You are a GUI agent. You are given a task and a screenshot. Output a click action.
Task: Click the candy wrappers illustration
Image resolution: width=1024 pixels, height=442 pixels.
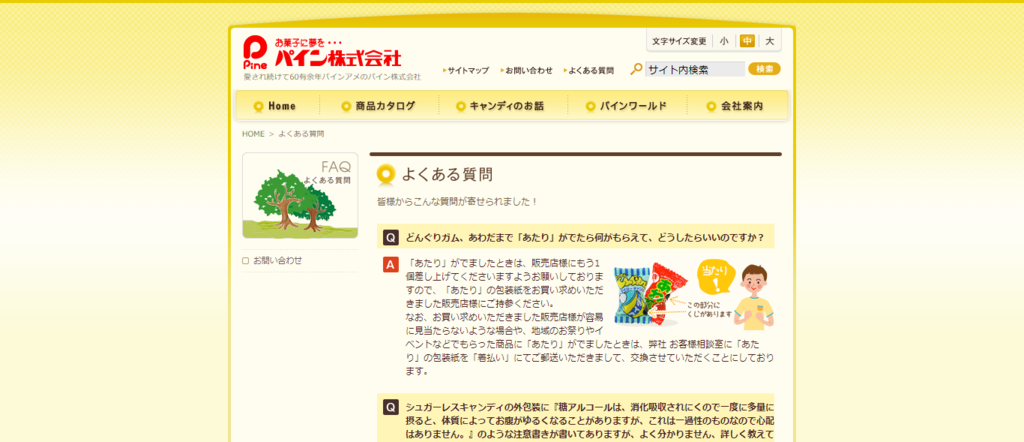click(x=651, y=294)
